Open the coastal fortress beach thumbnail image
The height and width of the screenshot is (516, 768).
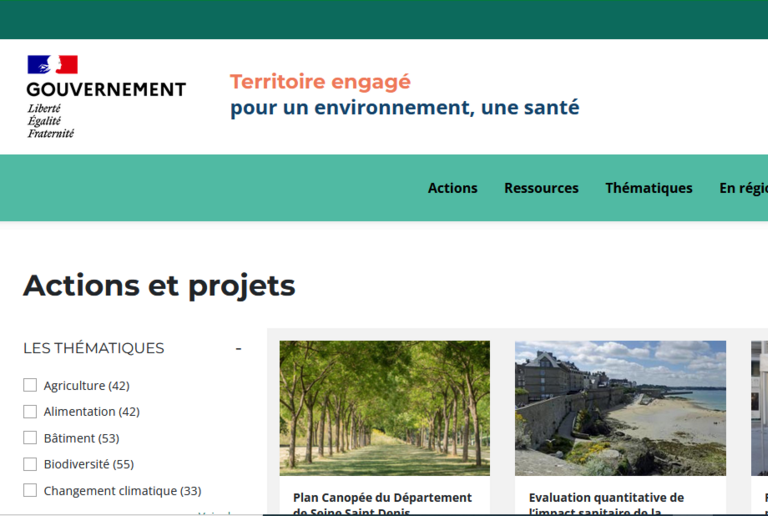click(620, 408)
